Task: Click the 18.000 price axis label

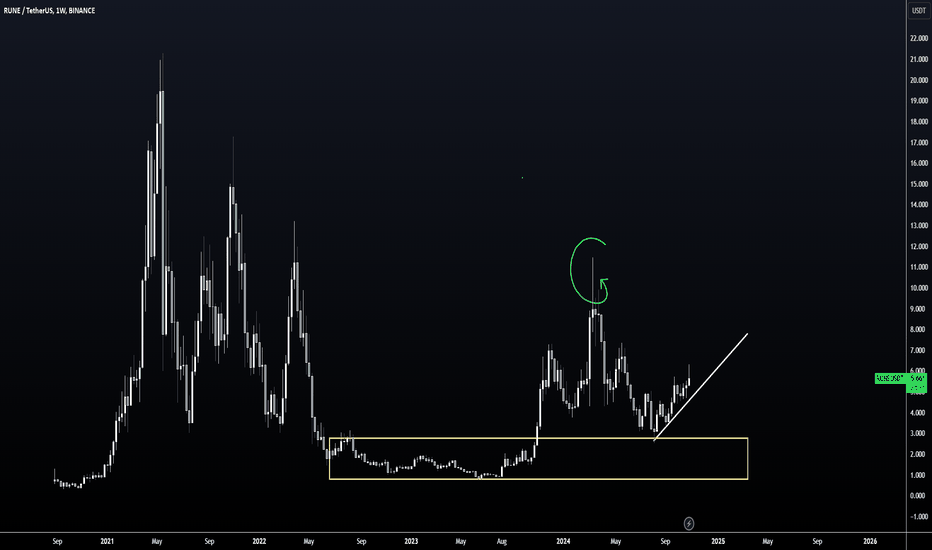Action: (919, 121)
